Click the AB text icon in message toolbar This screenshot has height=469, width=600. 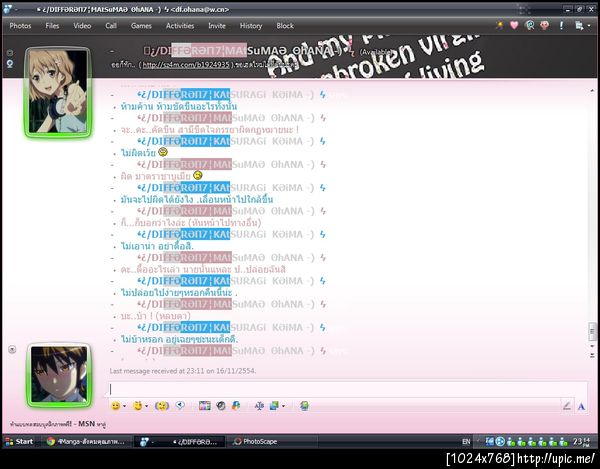[x=259, y=406]
